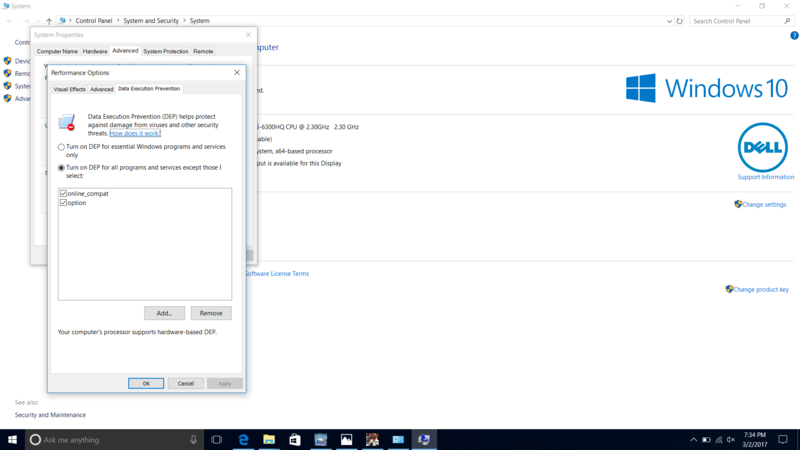
Task: Go up one level with Up arrow
Action: tap(49, 21)
